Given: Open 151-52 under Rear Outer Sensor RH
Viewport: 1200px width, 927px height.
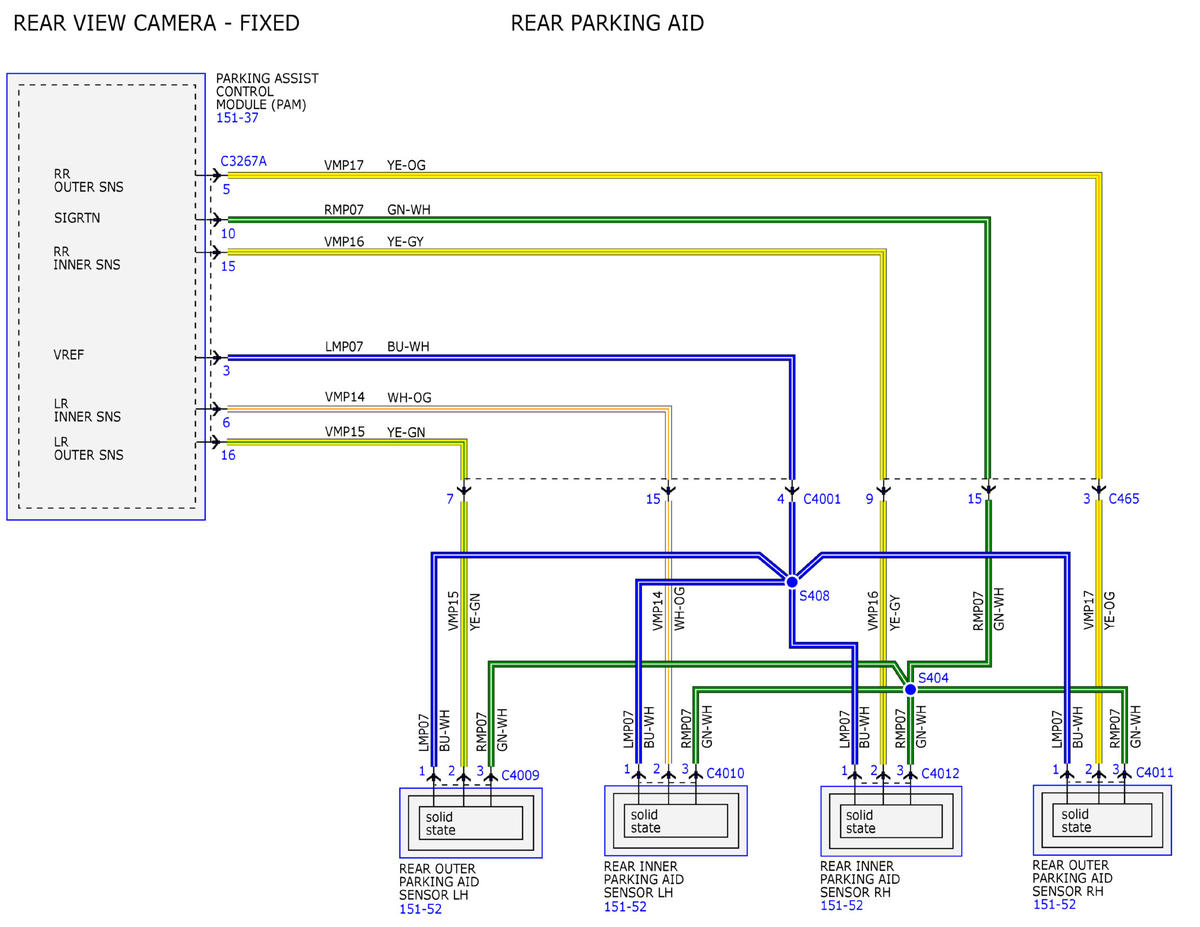Looking at the screenshot, I should click(x=1054, y=904).
